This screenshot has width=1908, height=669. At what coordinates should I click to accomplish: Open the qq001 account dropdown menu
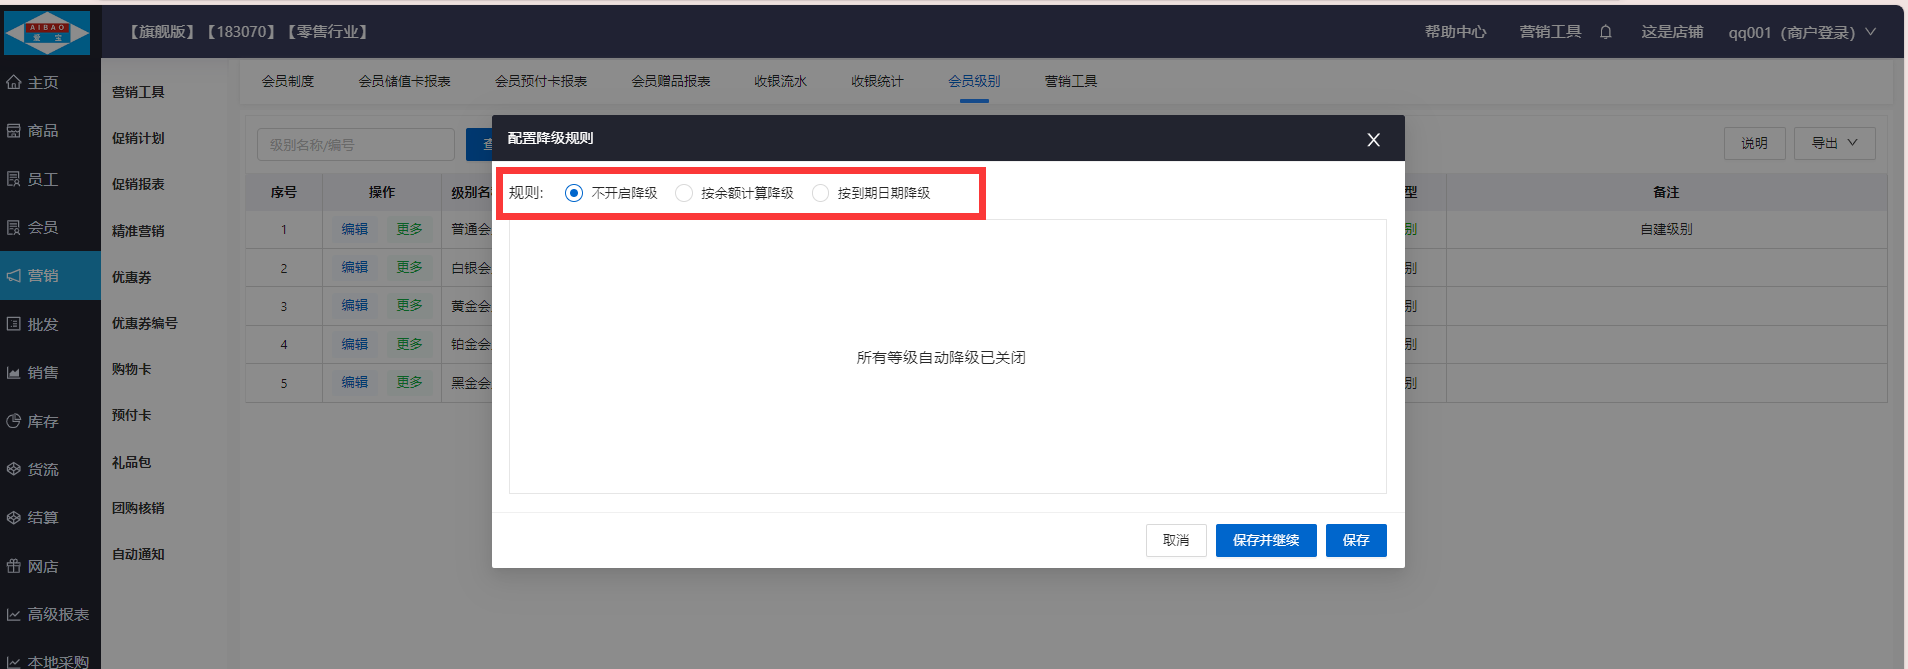tap(1801, 32)
